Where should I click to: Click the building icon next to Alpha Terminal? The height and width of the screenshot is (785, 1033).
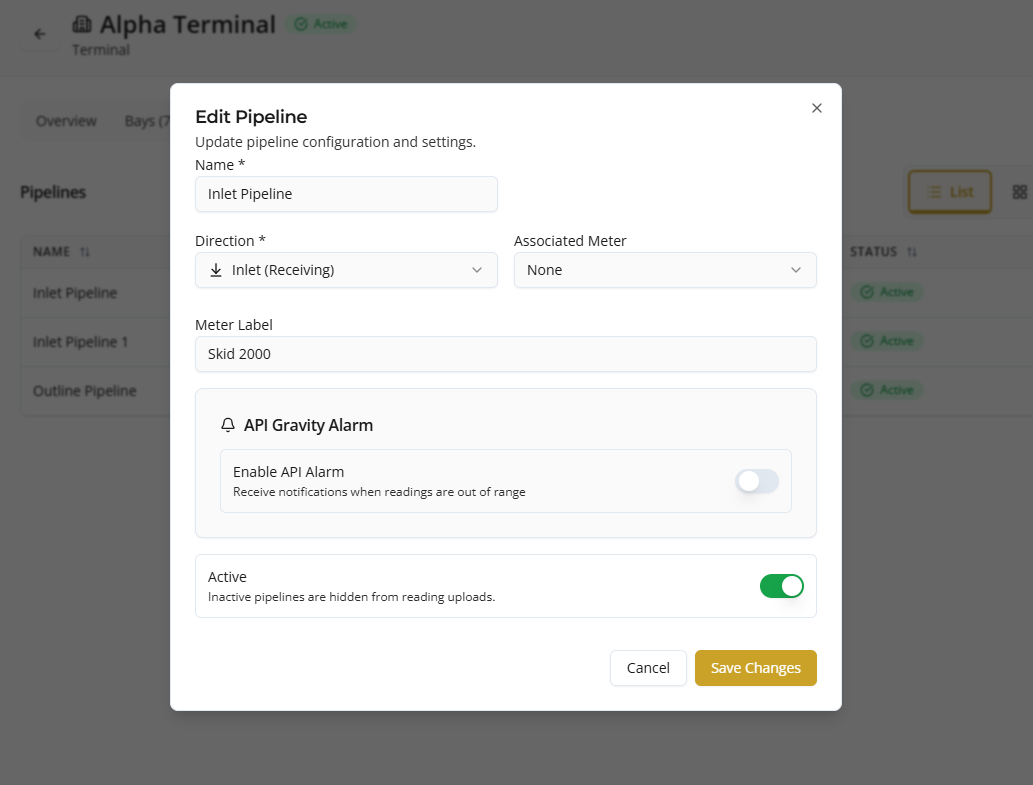(82, 24)
